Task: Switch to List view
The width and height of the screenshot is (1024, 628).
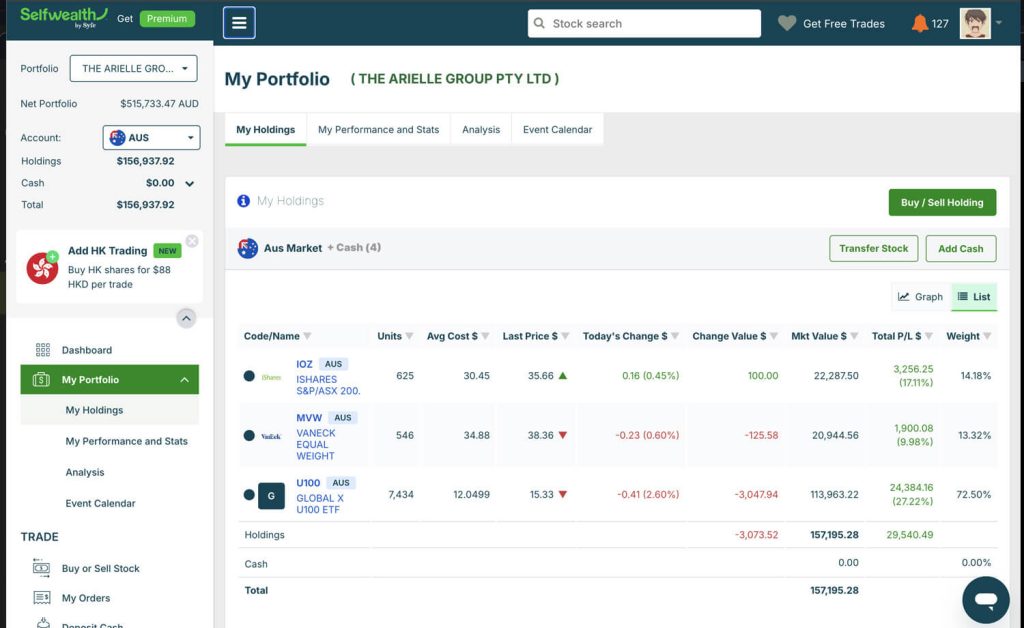Action: pyautogui.click(x=973, y=297)
